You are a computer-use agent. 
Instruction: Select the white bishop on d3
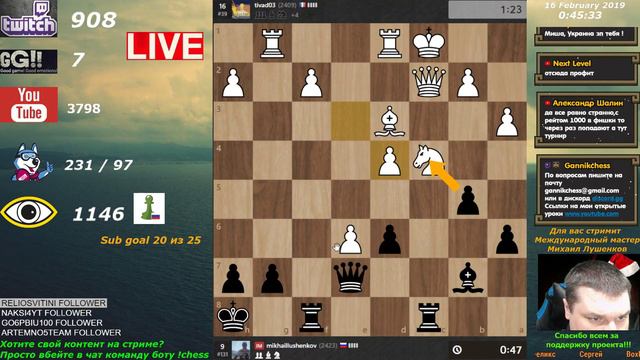pyautogui.click(x=389, y=121)
